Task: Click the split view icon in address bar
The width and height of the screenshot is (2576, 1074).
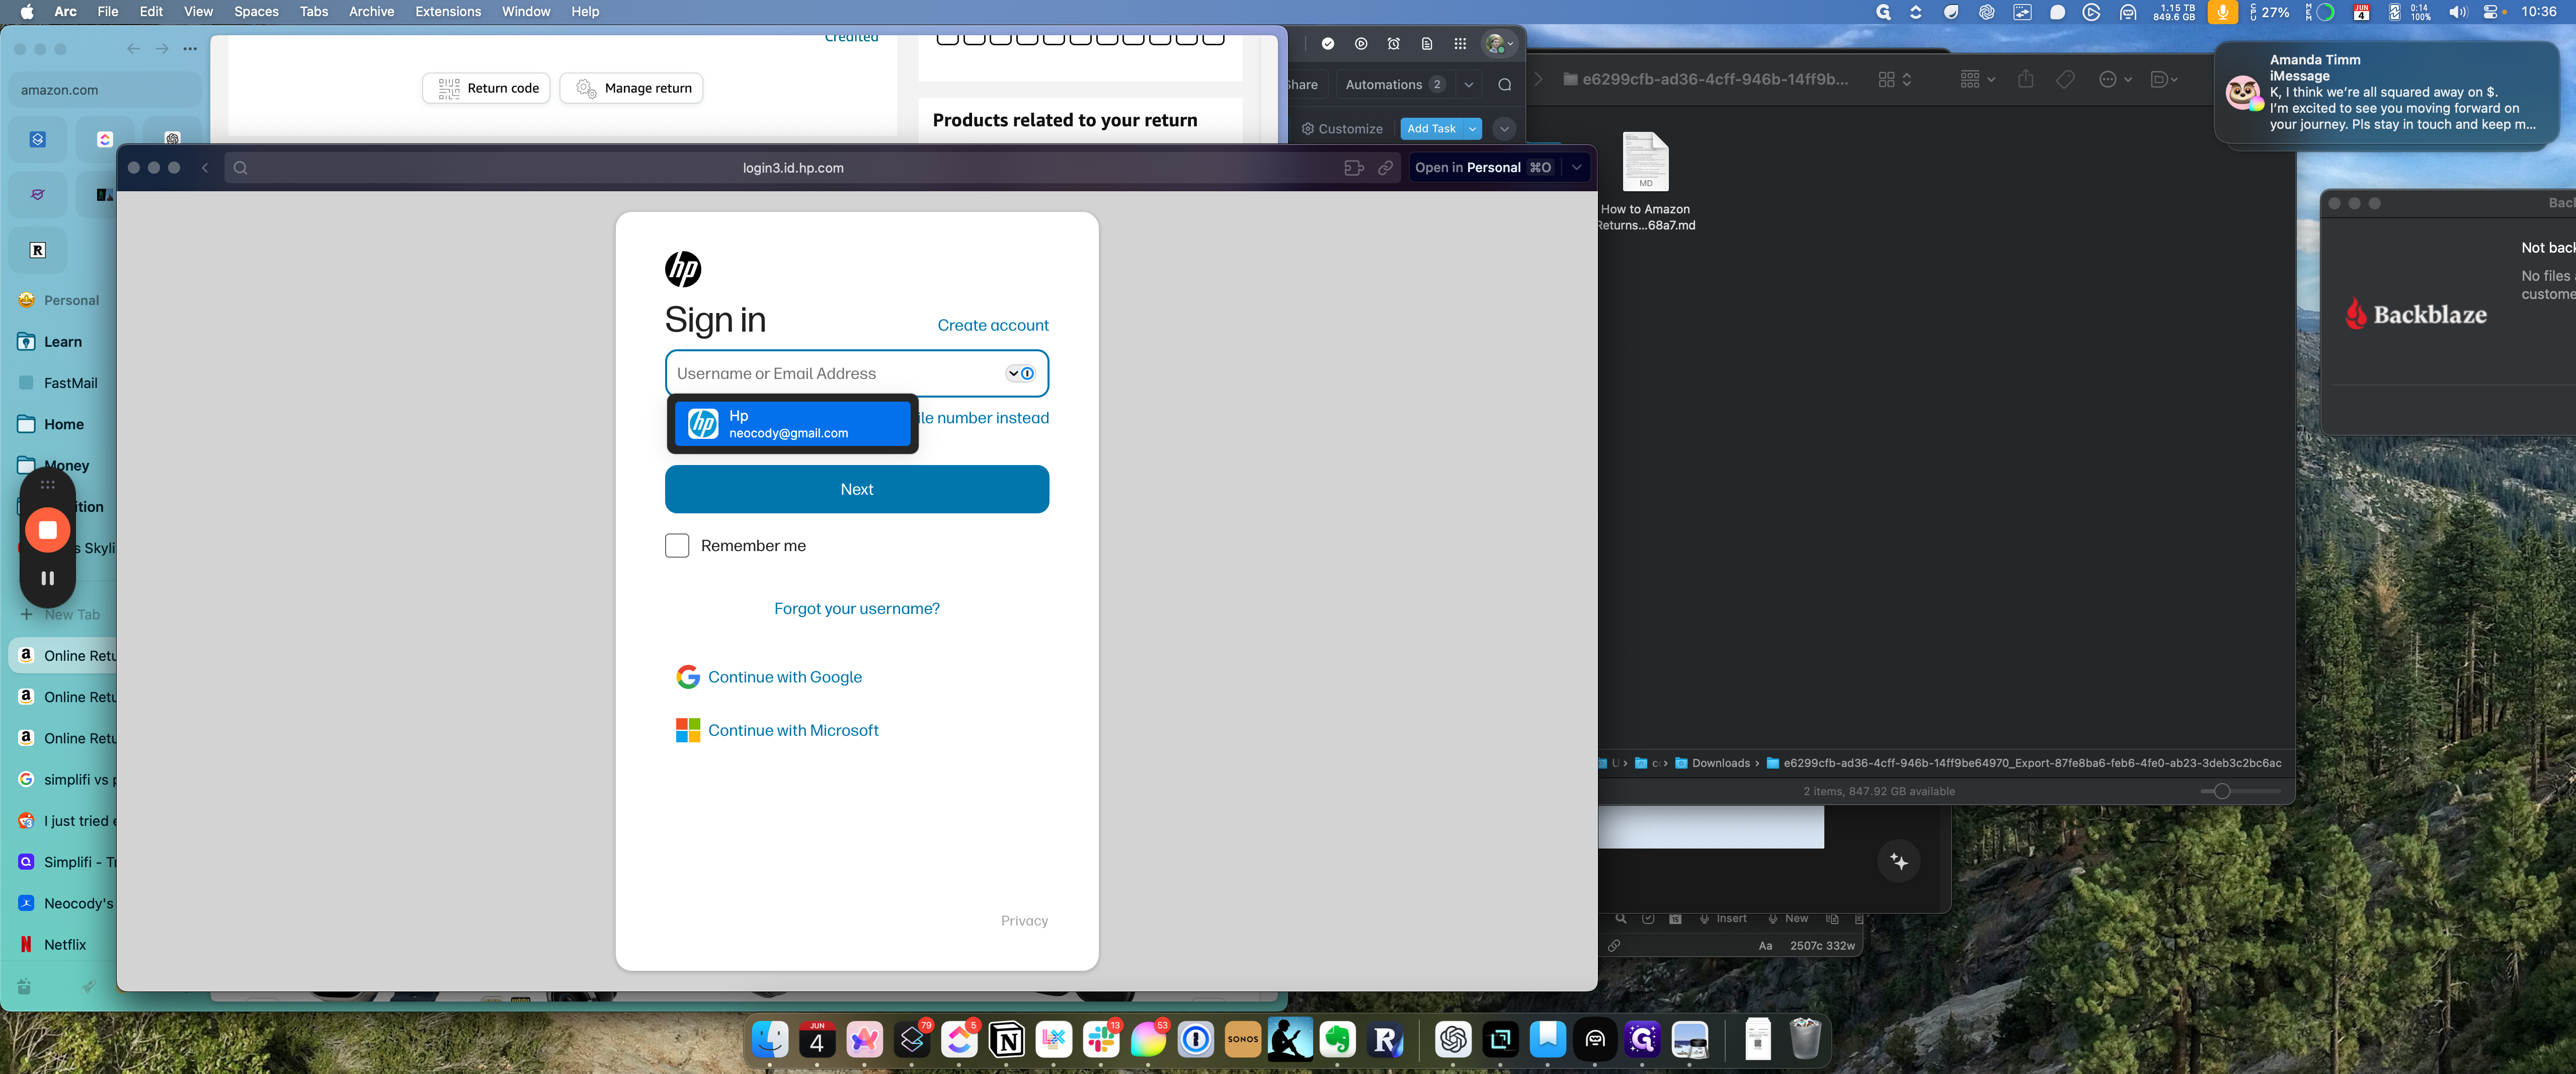Action: coord(1353,168)
